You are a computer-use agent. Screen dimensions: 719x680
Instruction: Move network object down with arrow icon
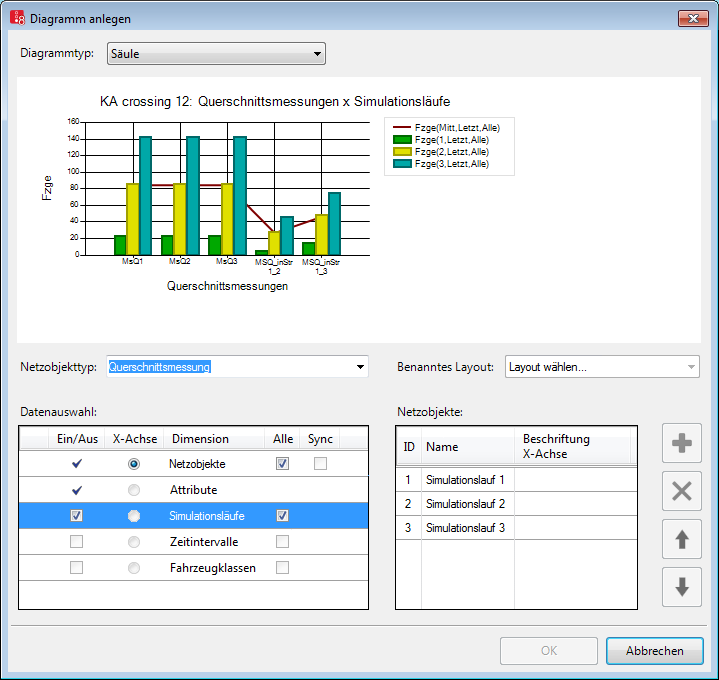[682, 587]
